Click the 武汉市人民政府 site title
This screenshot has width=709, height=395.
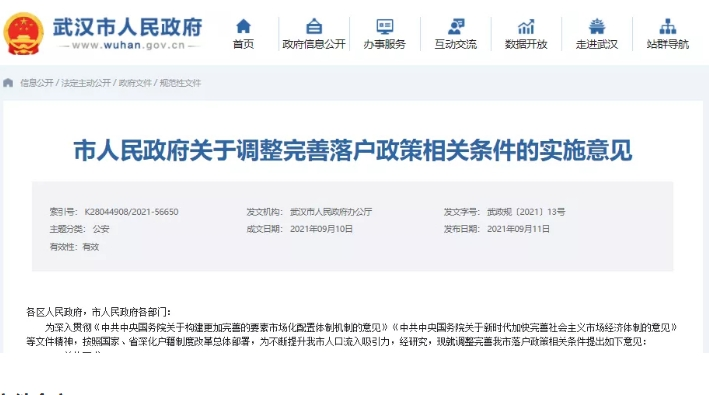tap(128, 27)
